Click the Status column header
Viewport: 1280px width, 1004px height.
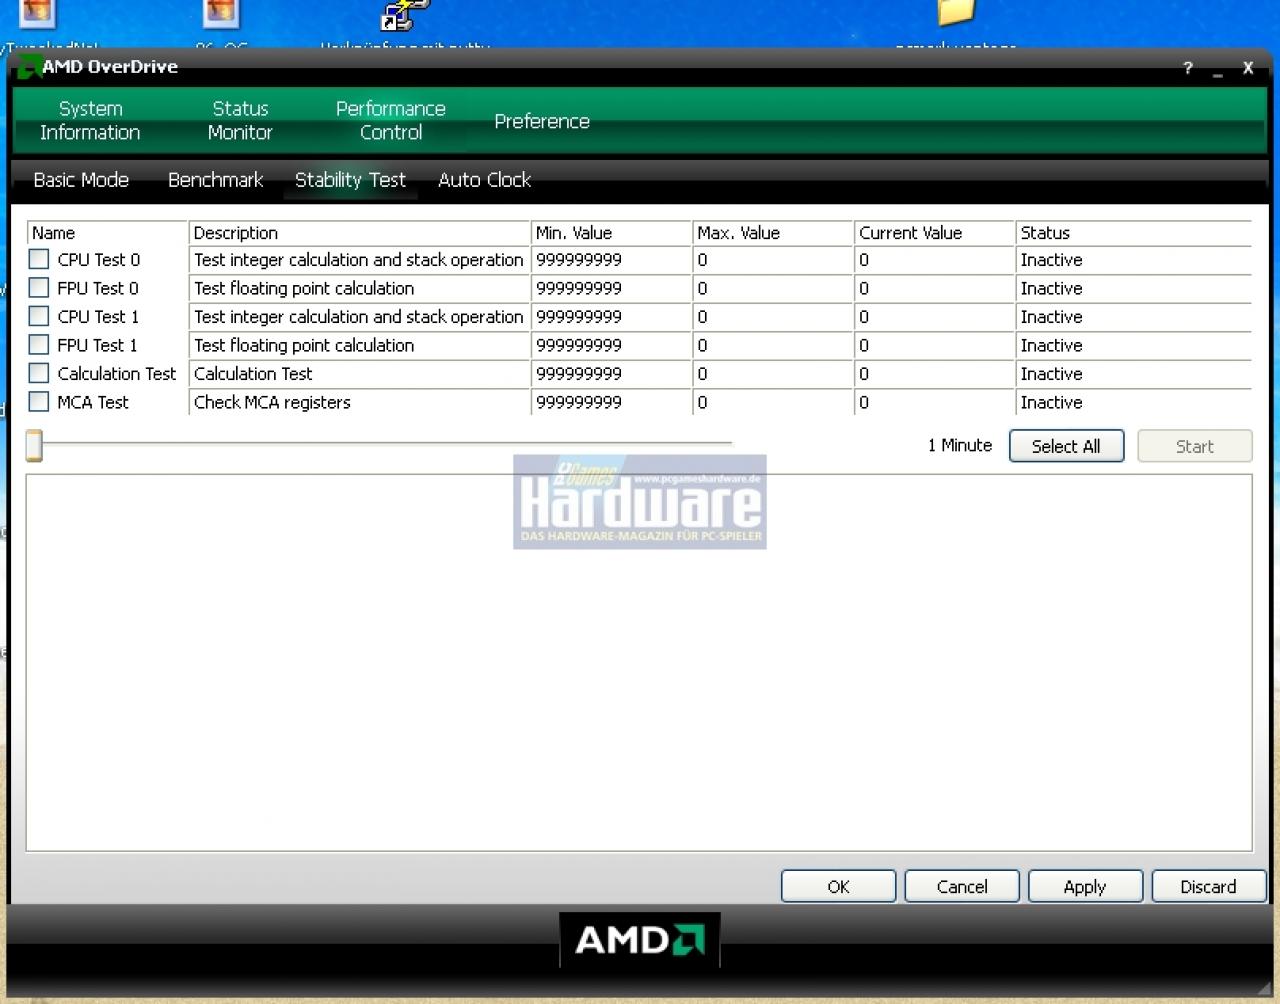(1134, 233)
